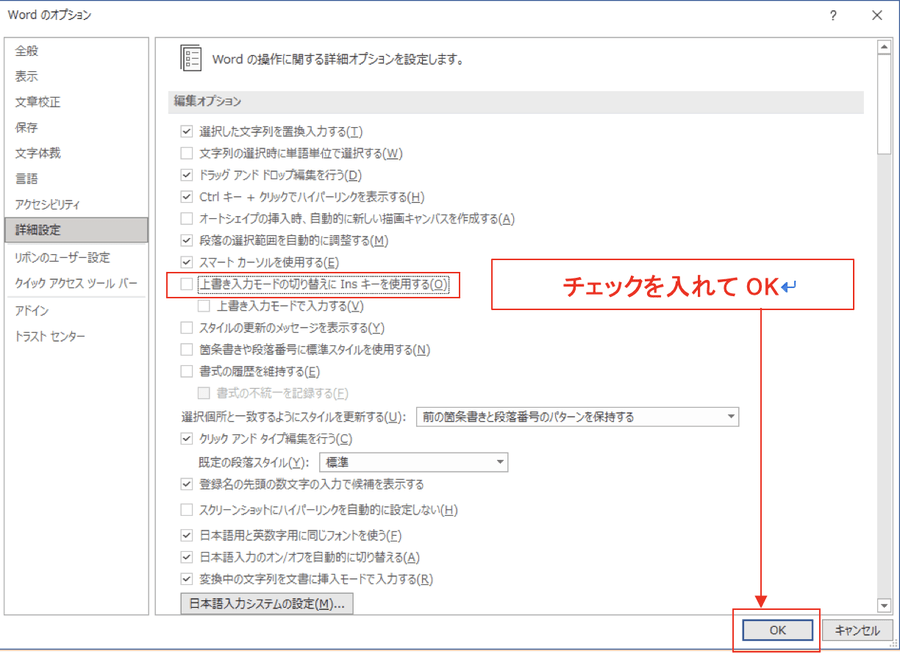The height and width of the screenshot is (654, 900).
Task: Click the help question mark icon
Action: [x=833, y=16]
